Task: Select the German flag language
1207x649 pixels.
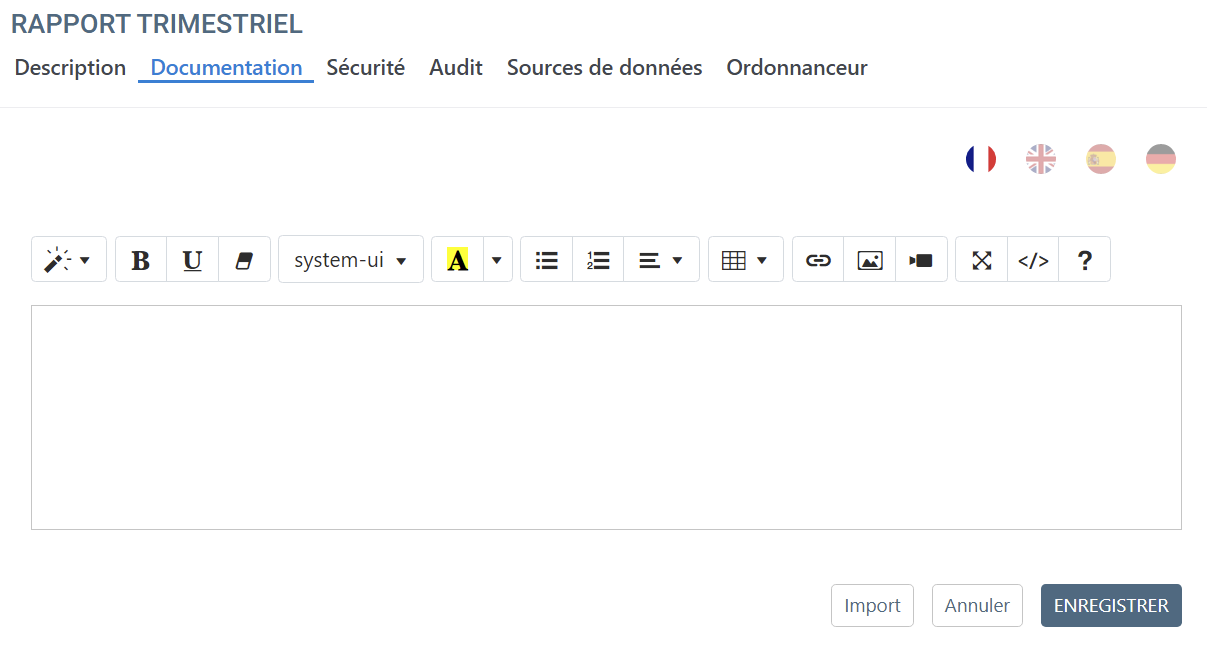Action: click(1161, 159)
